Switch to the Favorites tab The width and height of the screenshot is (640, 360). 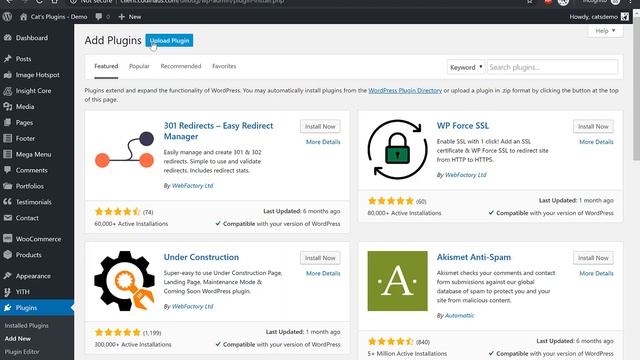[224, 66]
